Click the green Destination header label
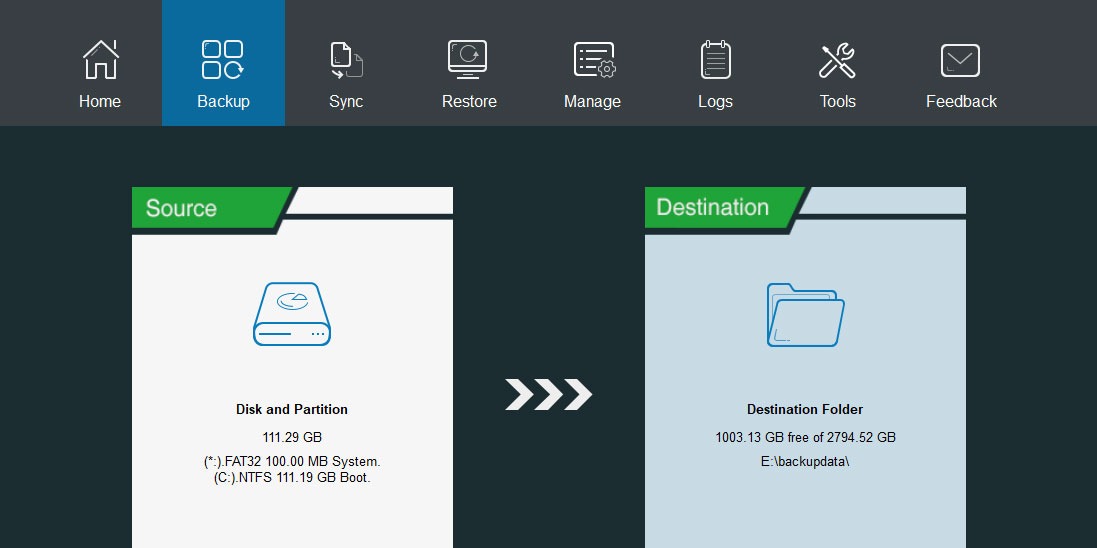Viewport: 1097px width, 548px height. pos(714,208)
